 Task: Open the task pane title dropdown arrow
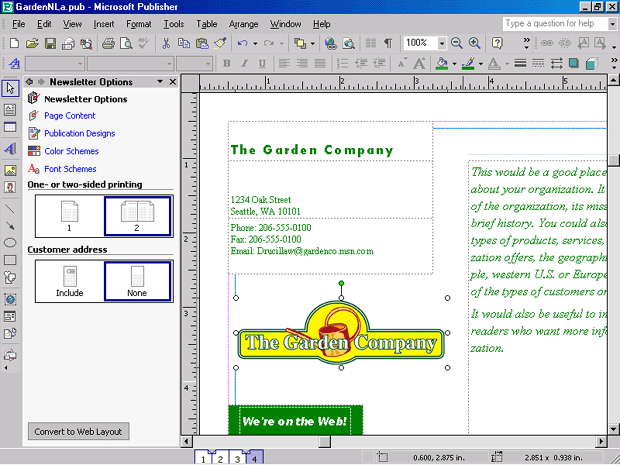pos(160,81)
